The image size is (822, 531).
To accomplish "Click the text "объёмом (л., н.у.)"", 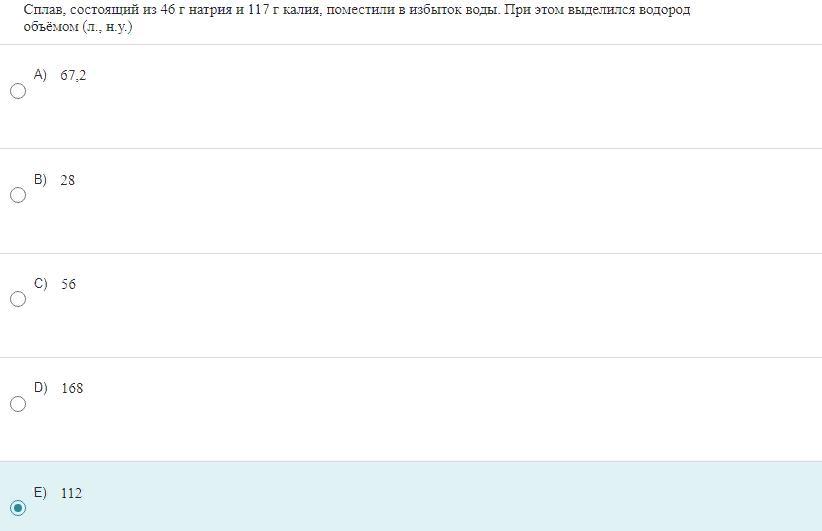I will (78, 27).
